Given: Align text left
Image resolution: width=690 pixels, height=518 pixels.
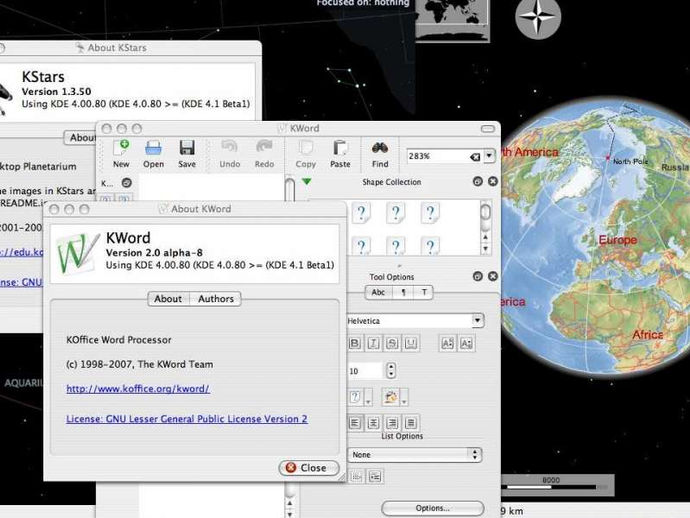Looking at the screenshot, I should pos(355,423).
